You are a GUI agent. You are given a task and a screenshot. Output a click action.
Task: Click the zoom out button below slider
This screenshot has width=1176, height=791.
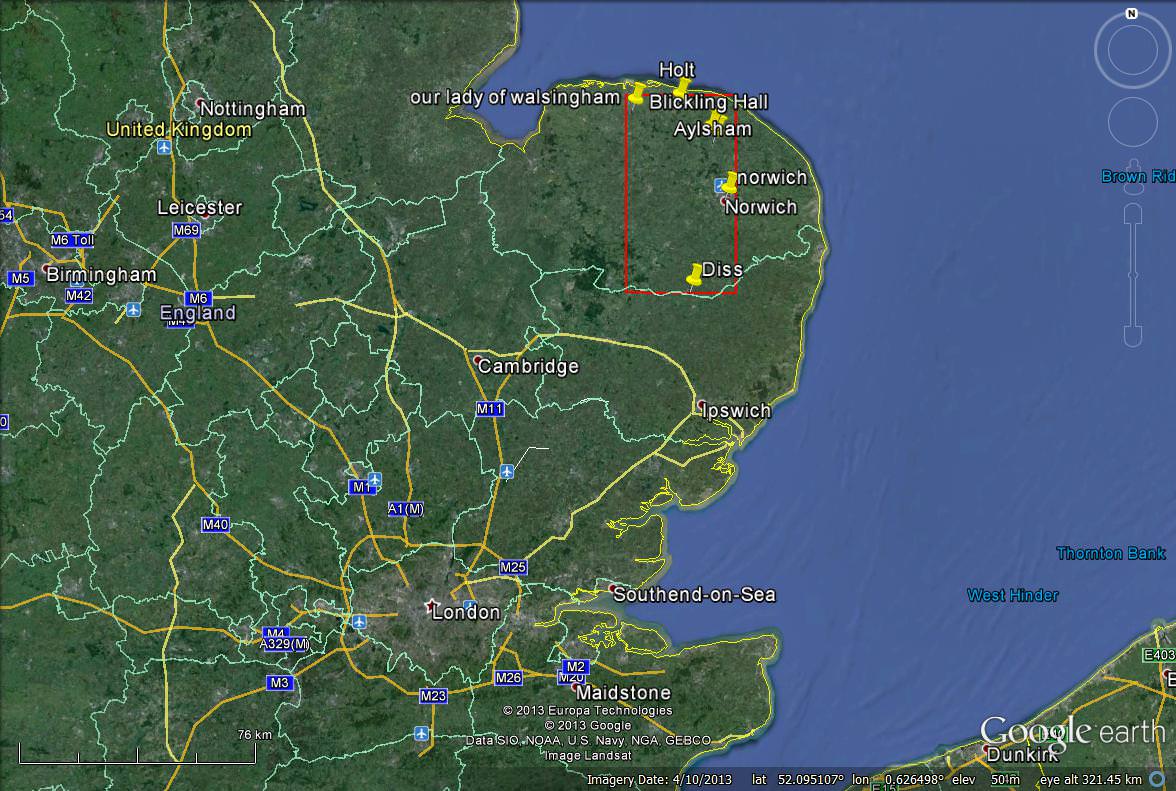click(1132, 337)
